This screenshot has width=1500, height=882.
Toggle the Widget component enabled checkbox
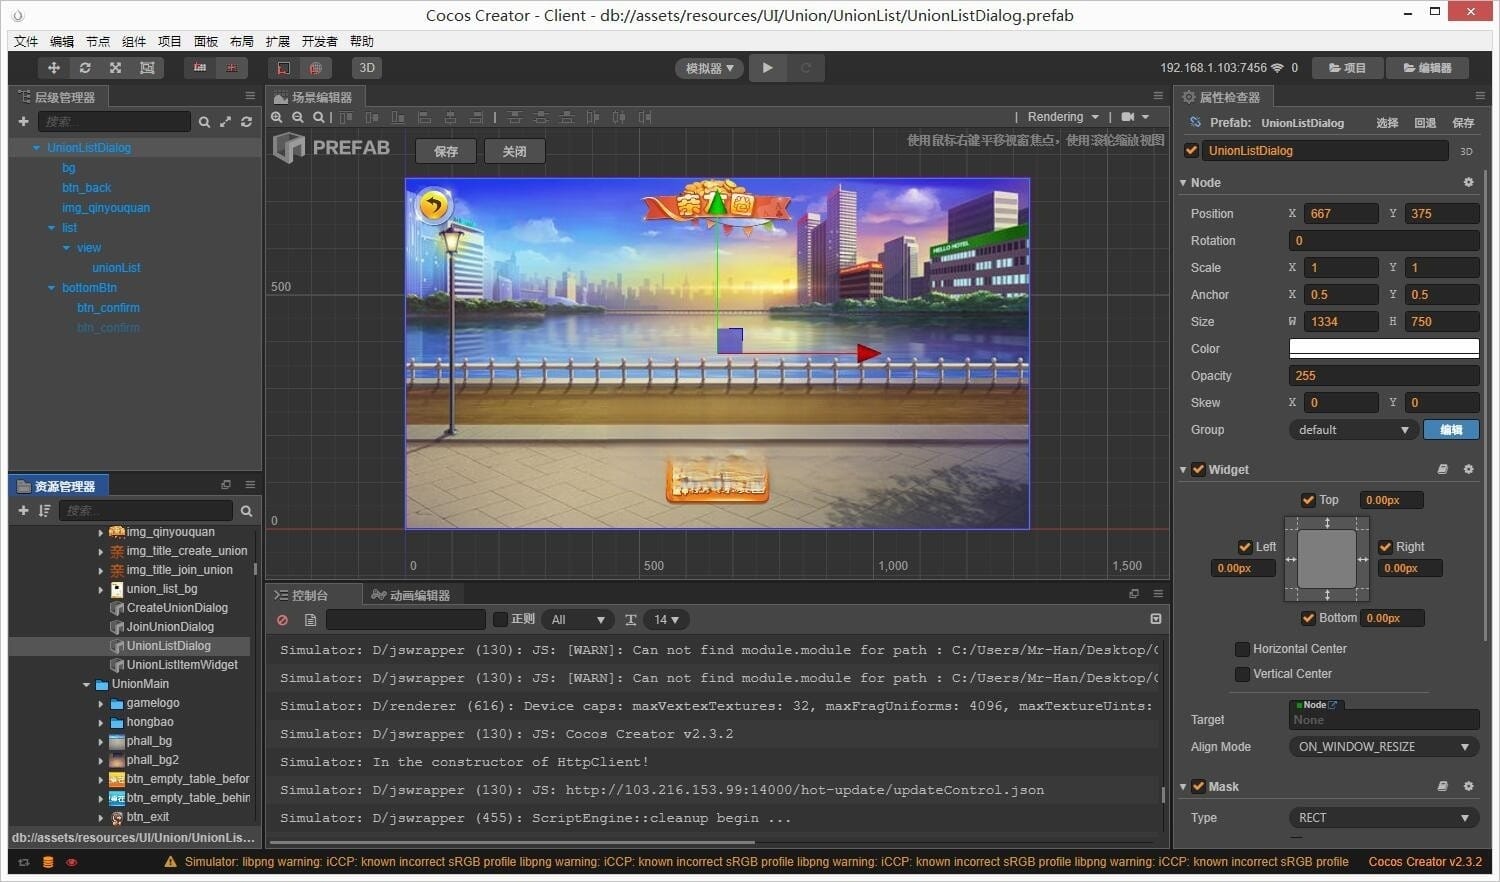[1198, 470]
